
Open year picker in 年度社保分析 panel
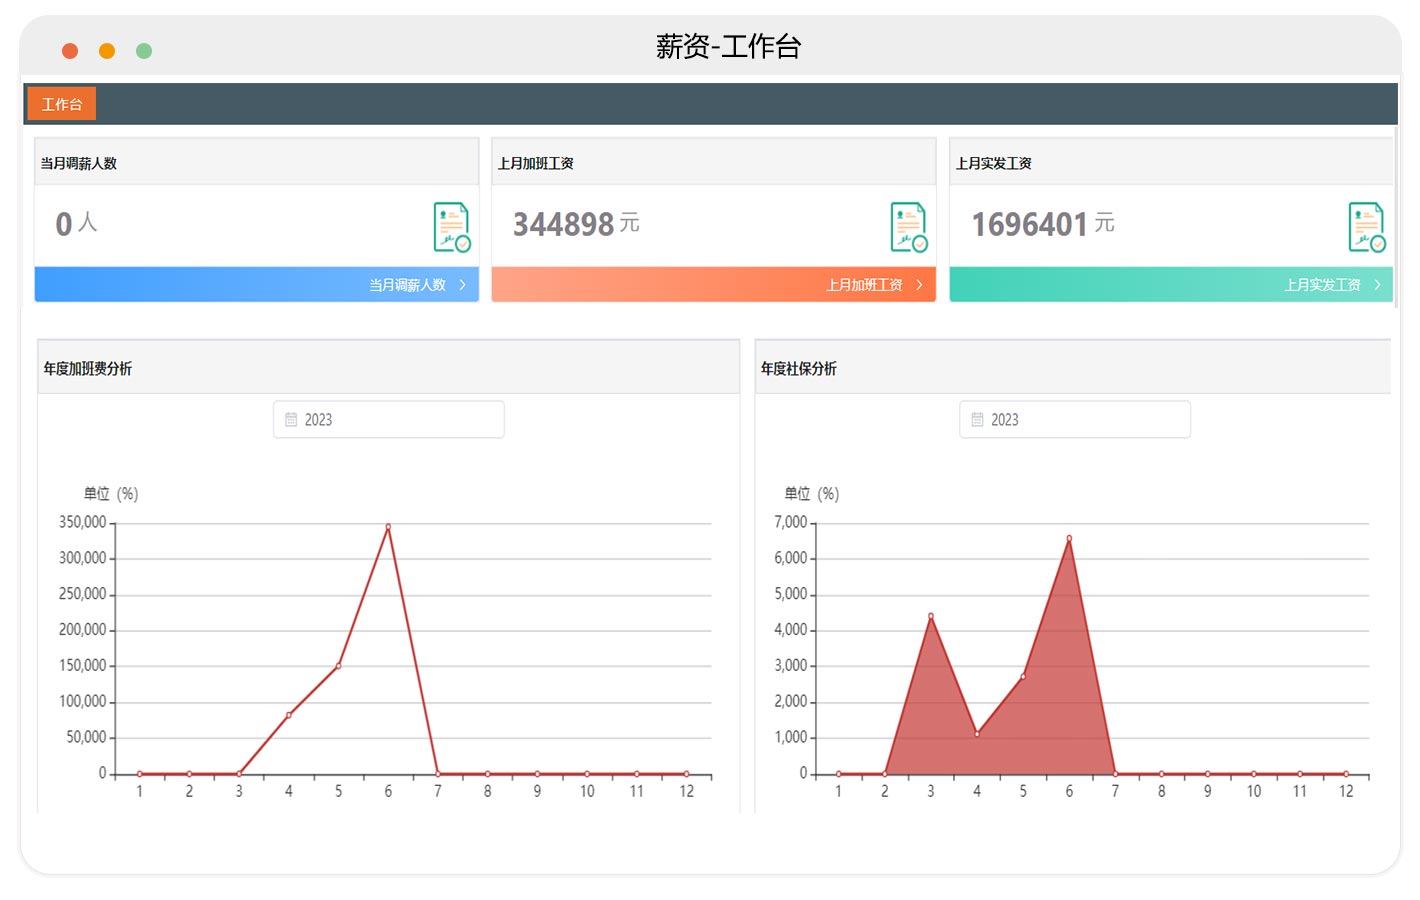point(1075,420)
